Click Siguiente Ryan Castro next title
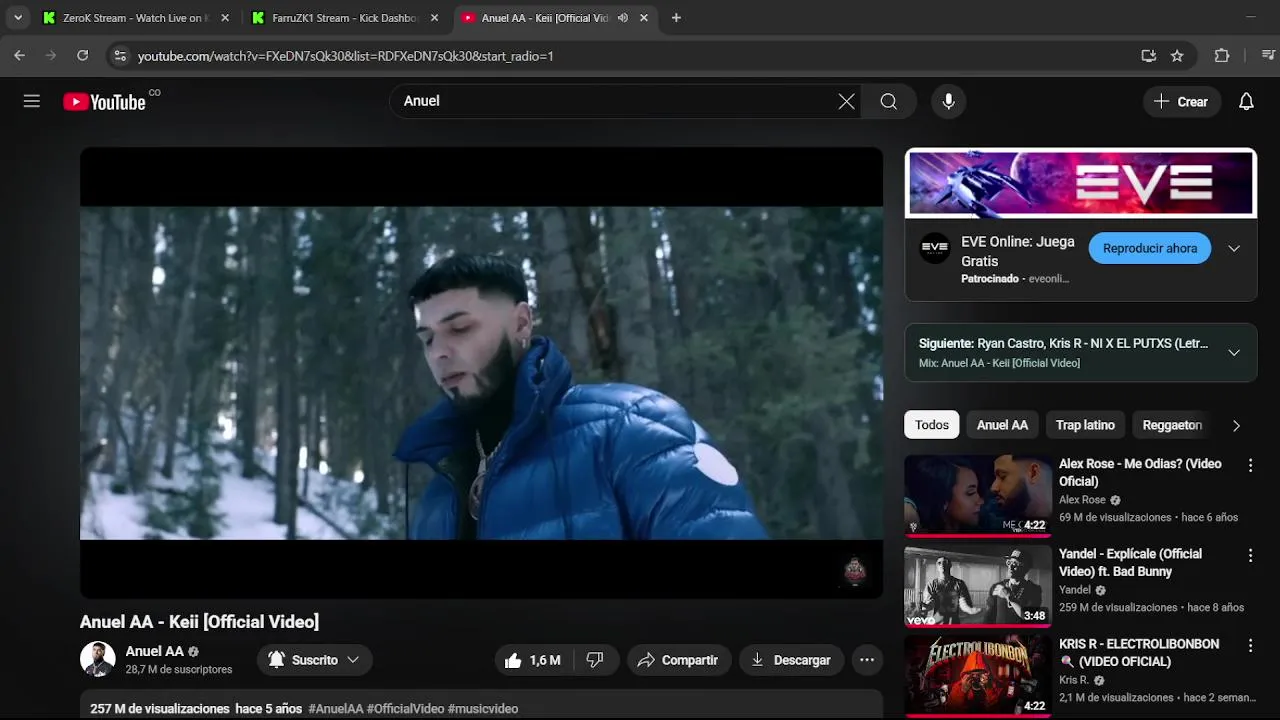 pos(1063,344)
